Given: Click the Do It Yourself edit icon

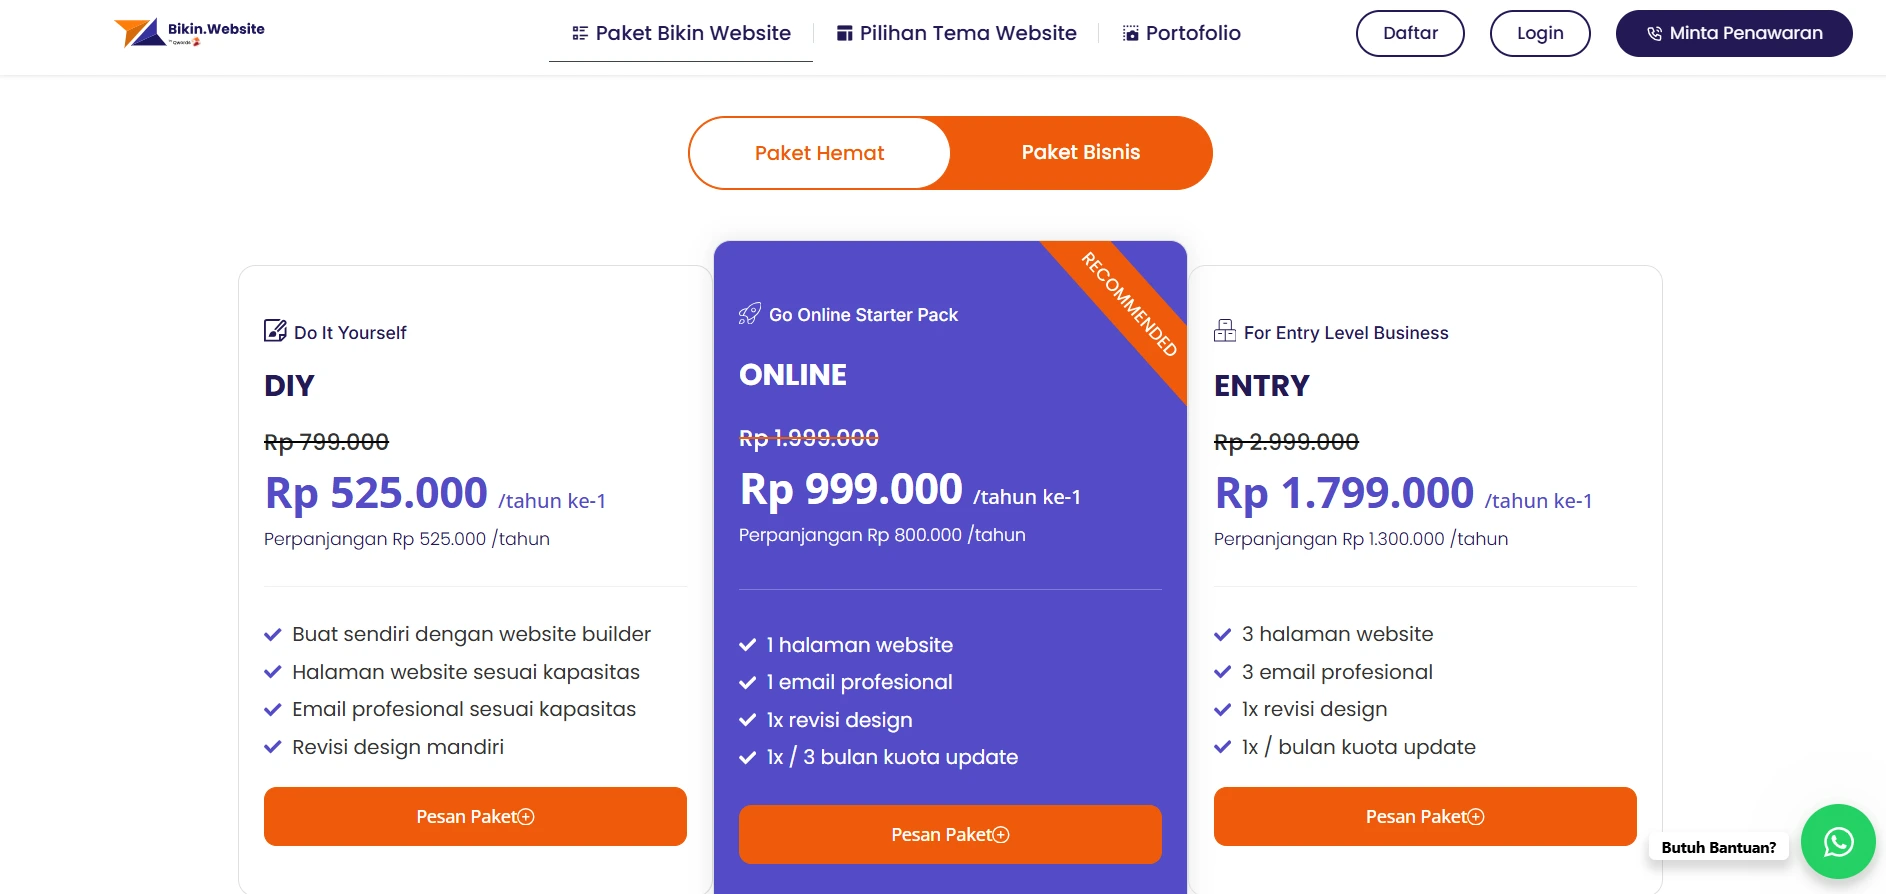Looking at the screenshot, I should (x=275, y=331).
